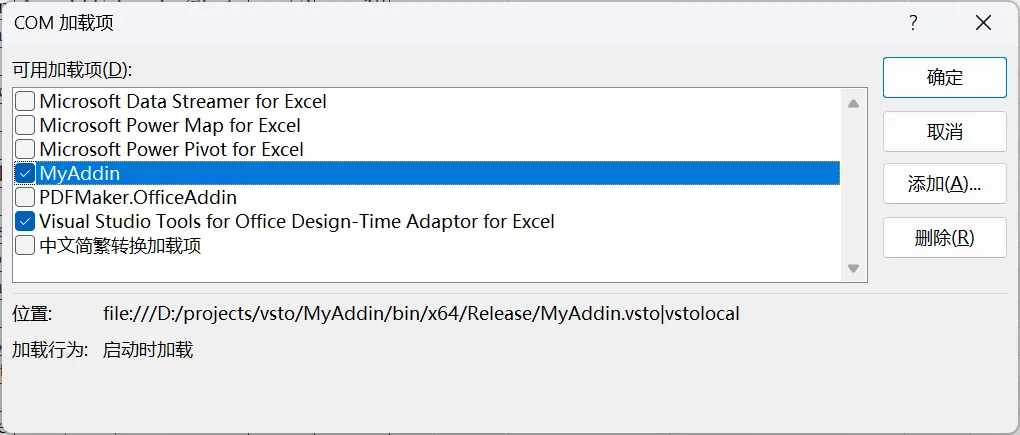The height and width of the screenshot is (435, 1020).
Task: Select the Microsoft Data Streamer for Excel entry
Action: (x=183, y=101)
